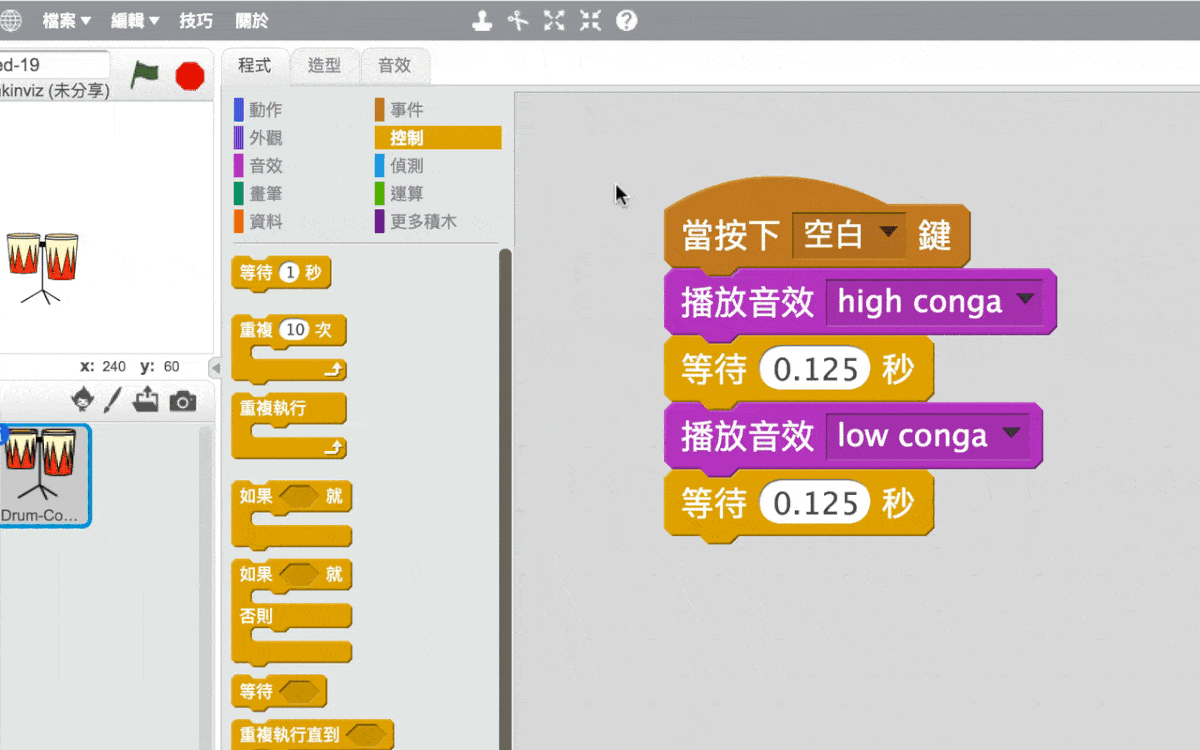This screenshot has width=1200, height=750.
Task: Open the 關於 menu
Action: coord(252,20)
